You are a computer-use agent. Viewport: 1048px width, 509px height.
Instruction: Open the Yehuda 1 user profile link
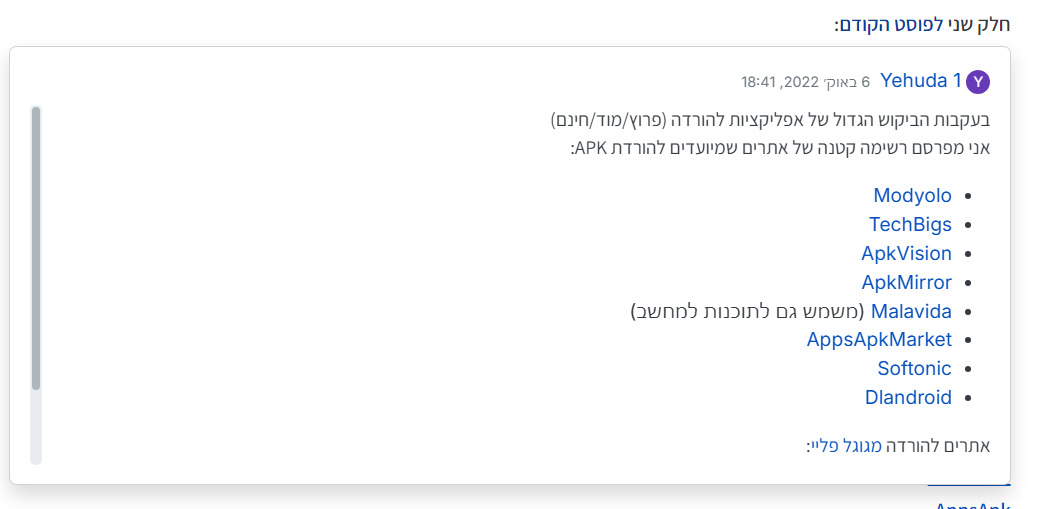point(920,81)
